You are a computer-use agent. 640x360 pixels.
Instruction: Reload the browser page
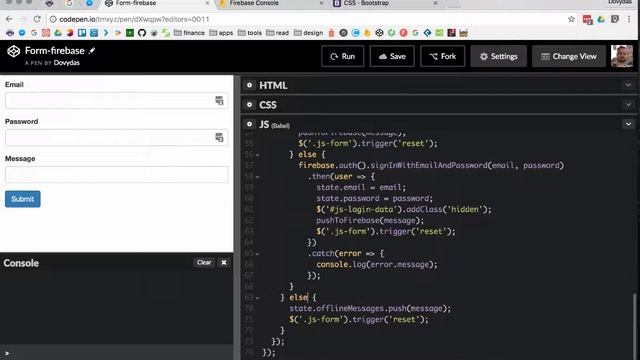click(x=37, y=19)
